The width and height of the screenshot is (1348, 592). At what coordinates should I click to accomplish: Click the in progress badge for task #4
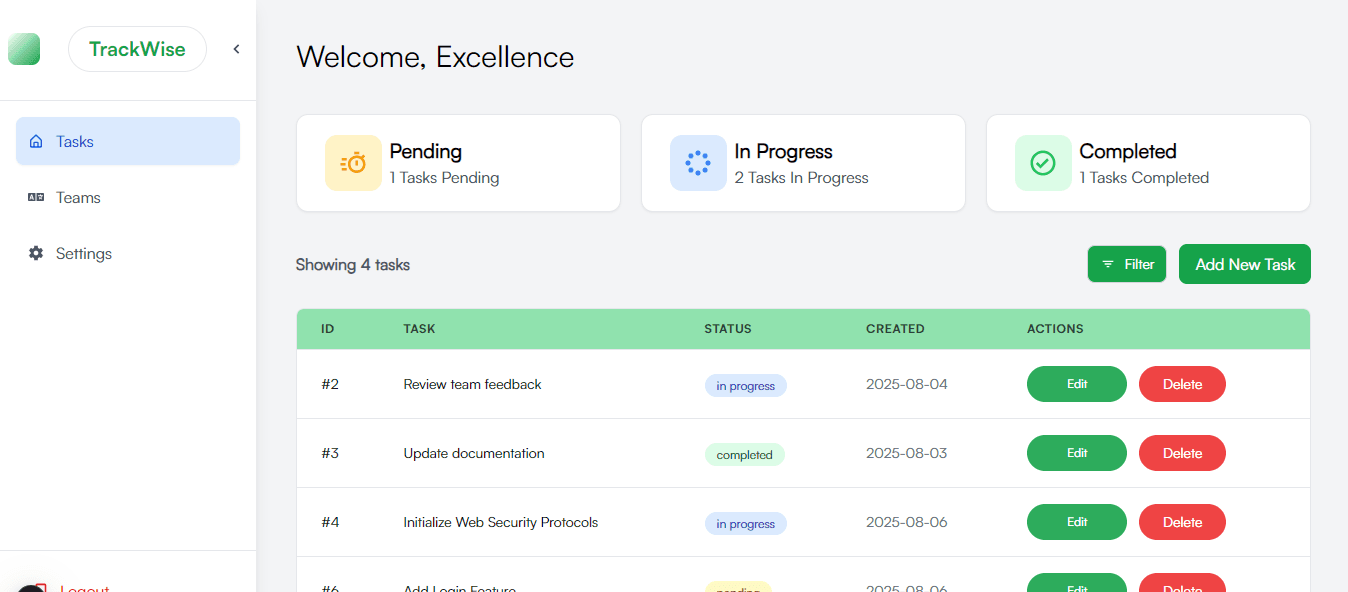pos(745,524)
